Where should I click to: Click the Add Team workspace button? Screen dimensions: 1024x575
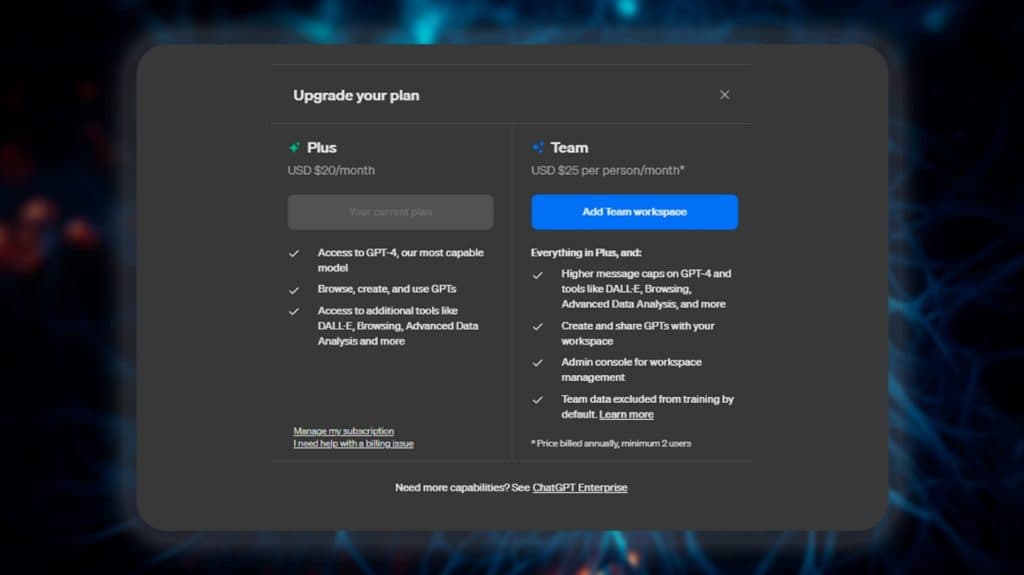pyautogui.click(x=634, y=212)
